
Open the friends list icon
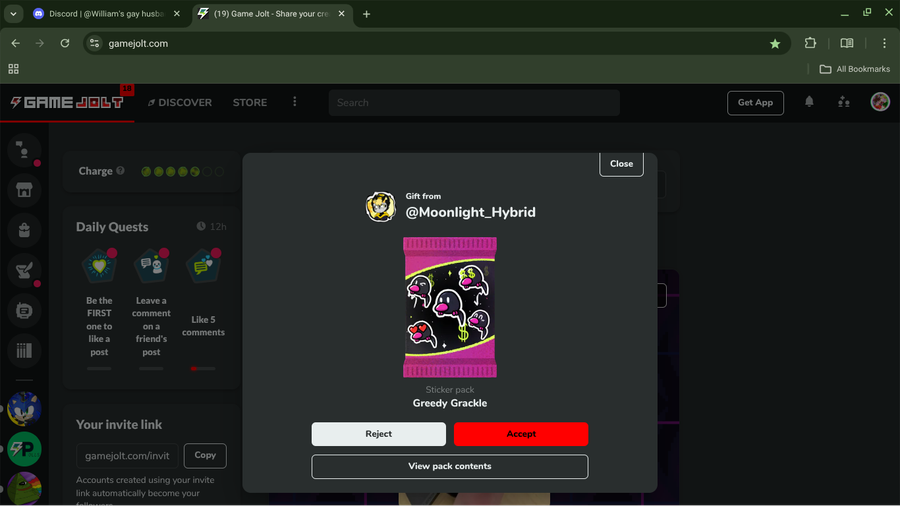click(x=843, y=102)
